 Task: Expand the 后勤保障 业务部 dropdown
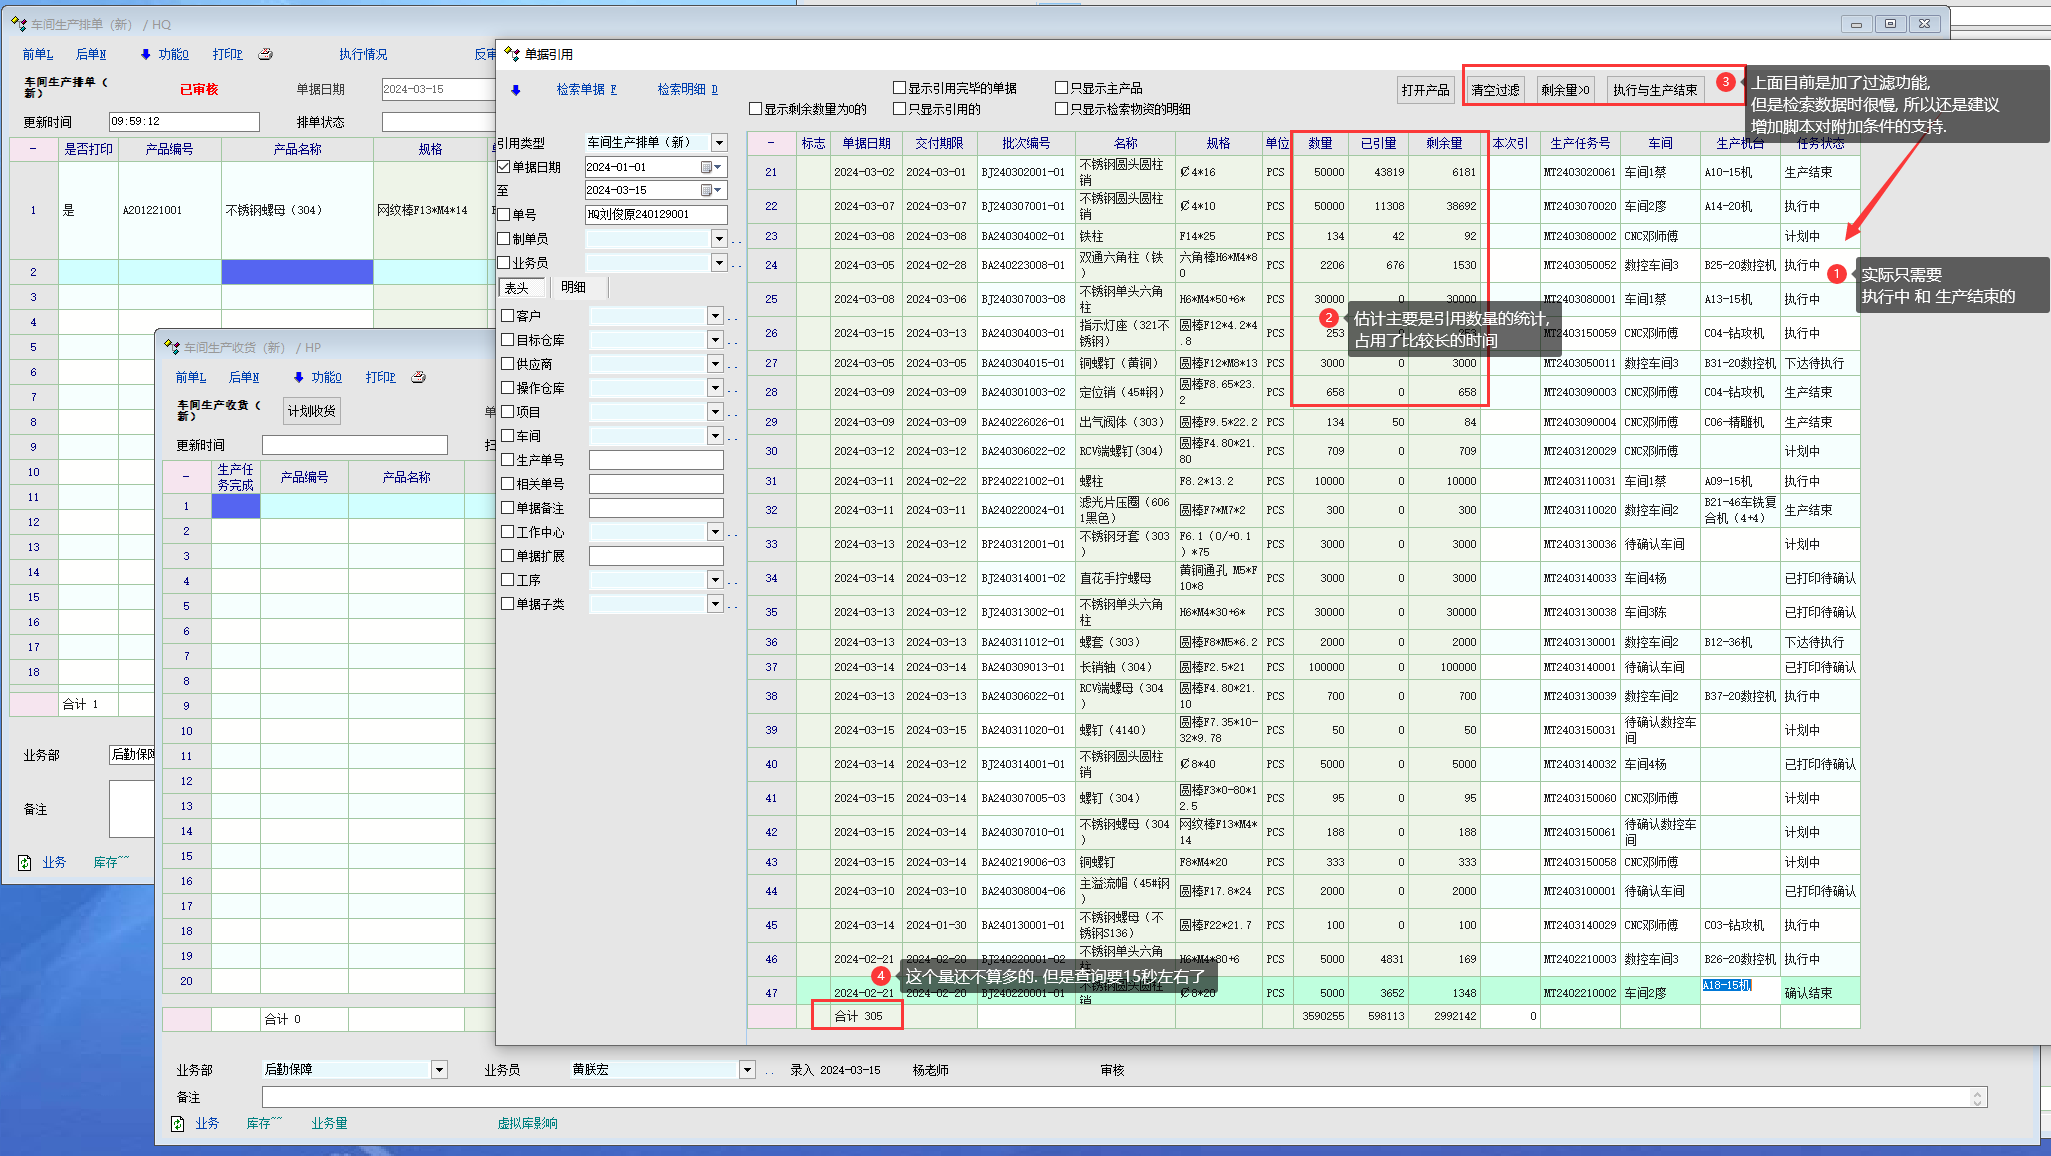coord(439,1070)
